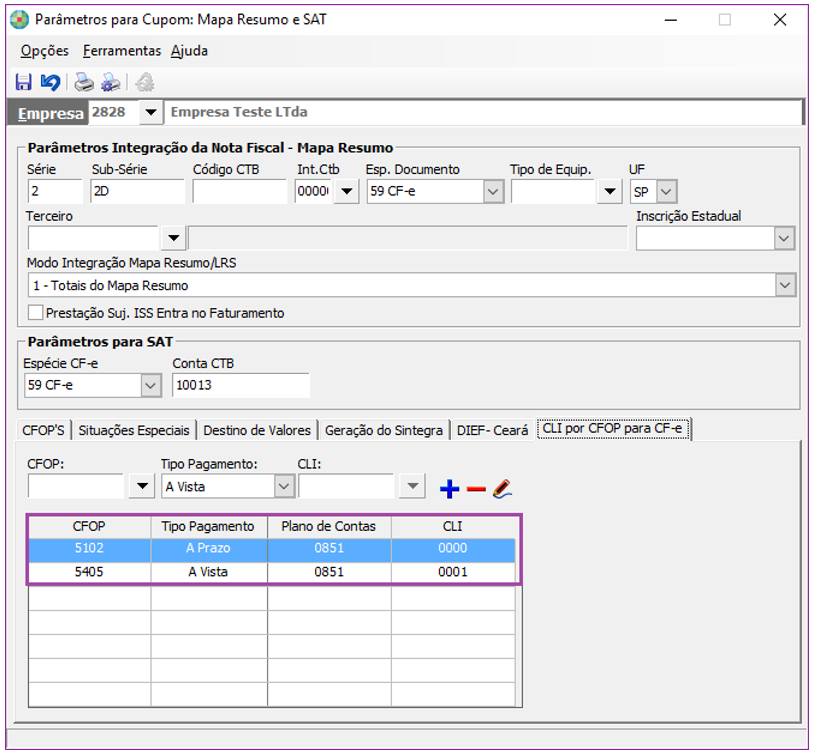This screenshot has height=756, width=816.
Task: Open Modo Integração Mapa Resumo/LRS dropdown
Action: click(785, 285)
